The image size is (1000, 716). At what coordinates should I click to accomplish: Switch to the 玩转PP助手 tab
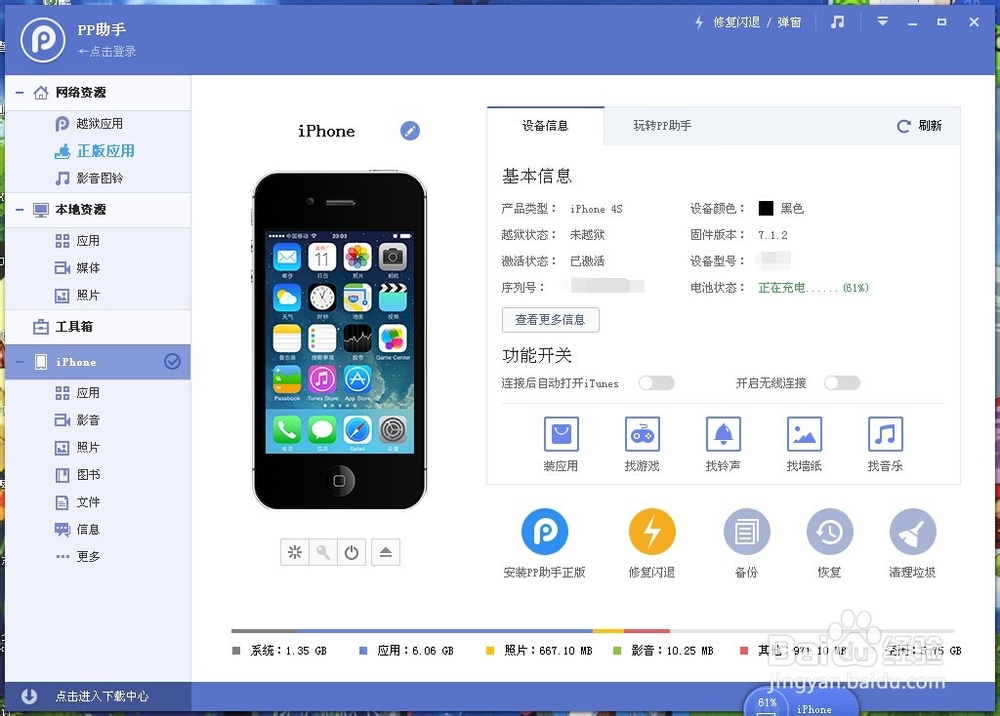tap(662, 126)
